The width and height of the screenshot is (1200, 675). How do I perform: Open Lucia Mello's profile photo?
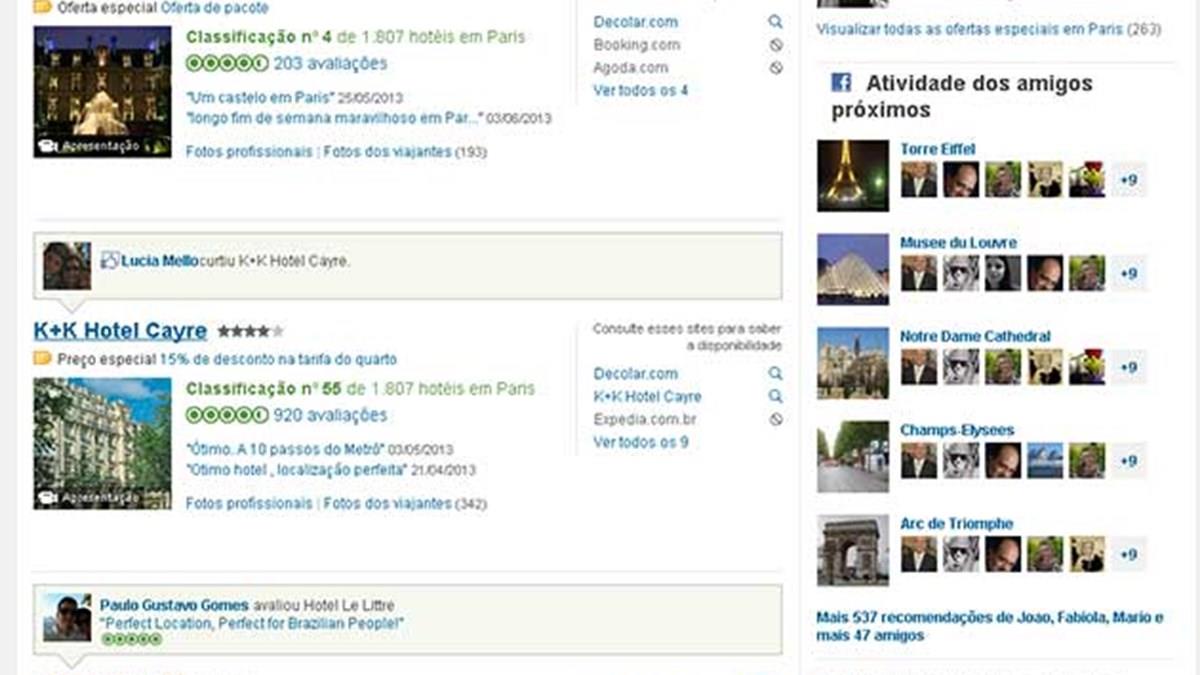pyautogui.click(x=67, y=266)
